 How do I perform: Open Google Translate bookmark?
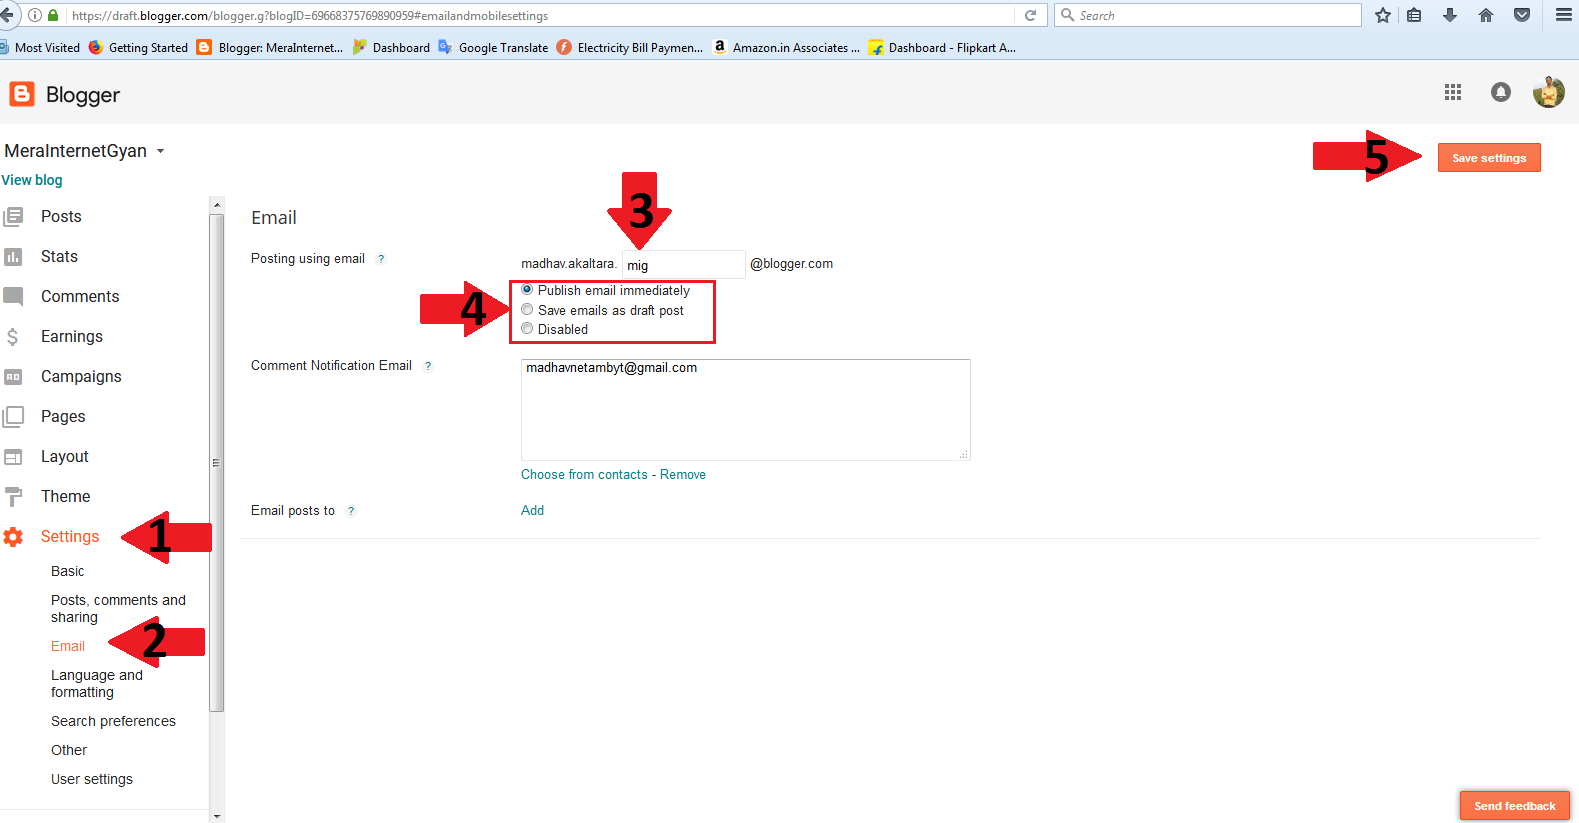(x=494, y=47)
